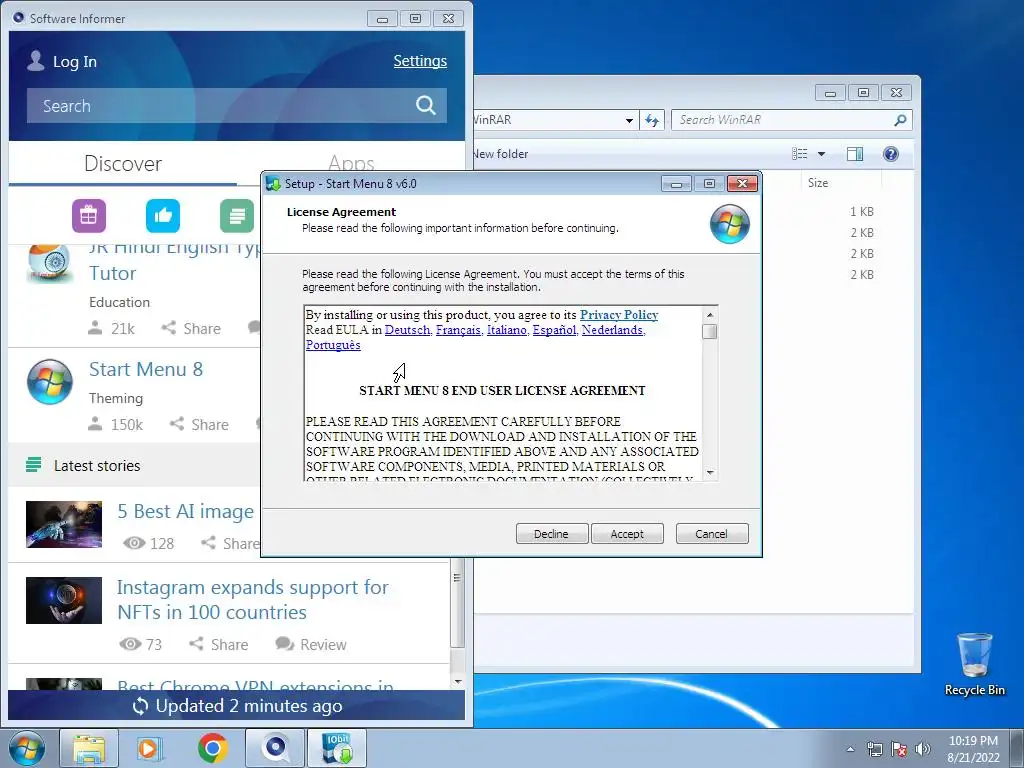Image resolution: width=1024 pixels, height=768 pixels.
Task: Launch Windows Media Player from the taskbar
Action: click(150, 748)
